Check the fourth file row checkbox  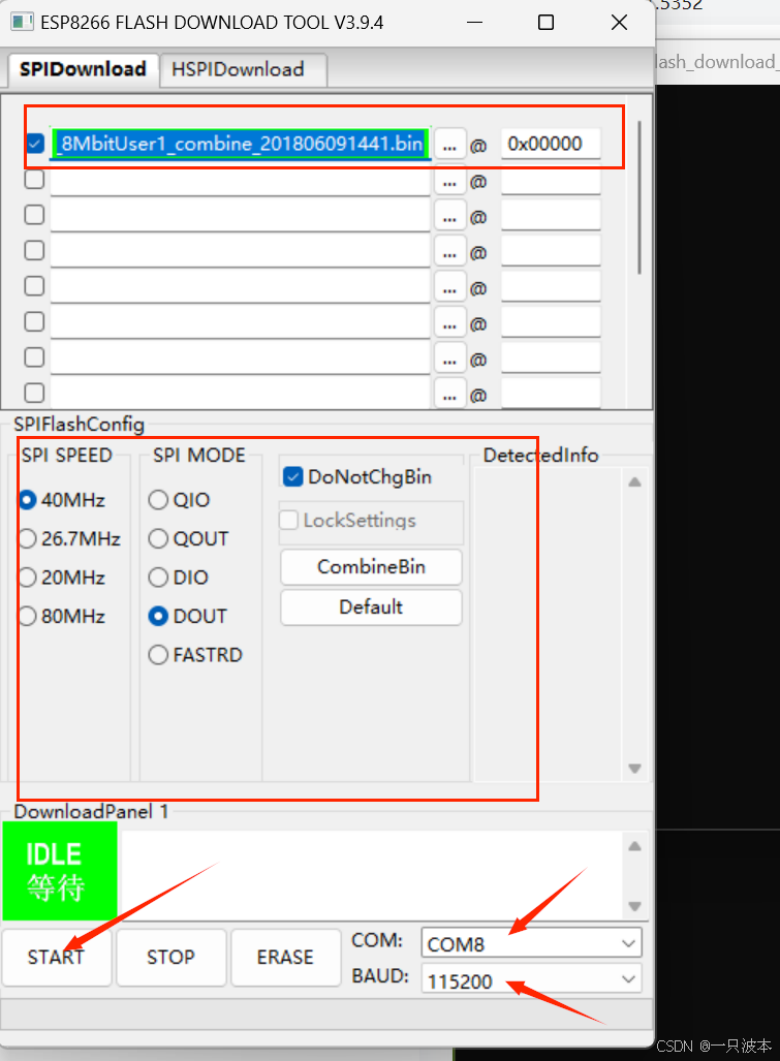[x=35, y=250]
